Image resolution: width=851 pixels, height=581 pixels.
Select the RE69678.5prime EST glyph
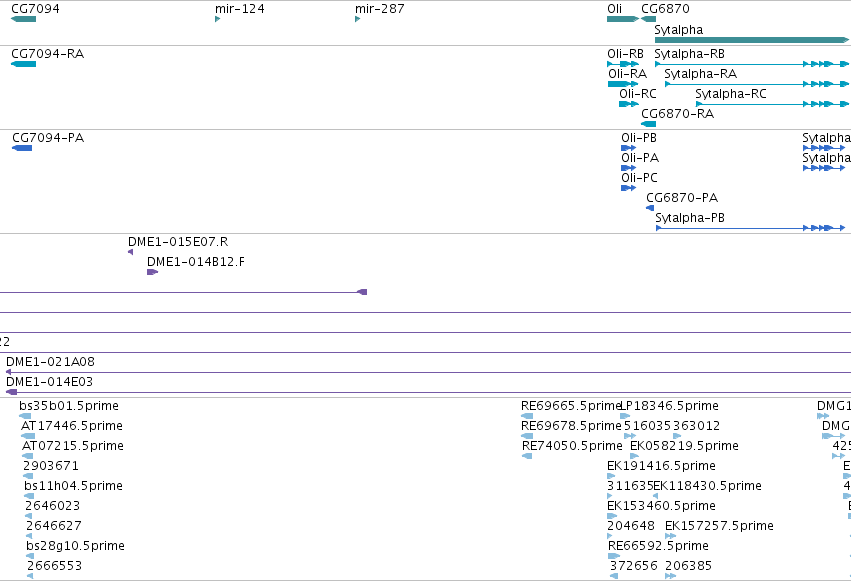(527, 436)
